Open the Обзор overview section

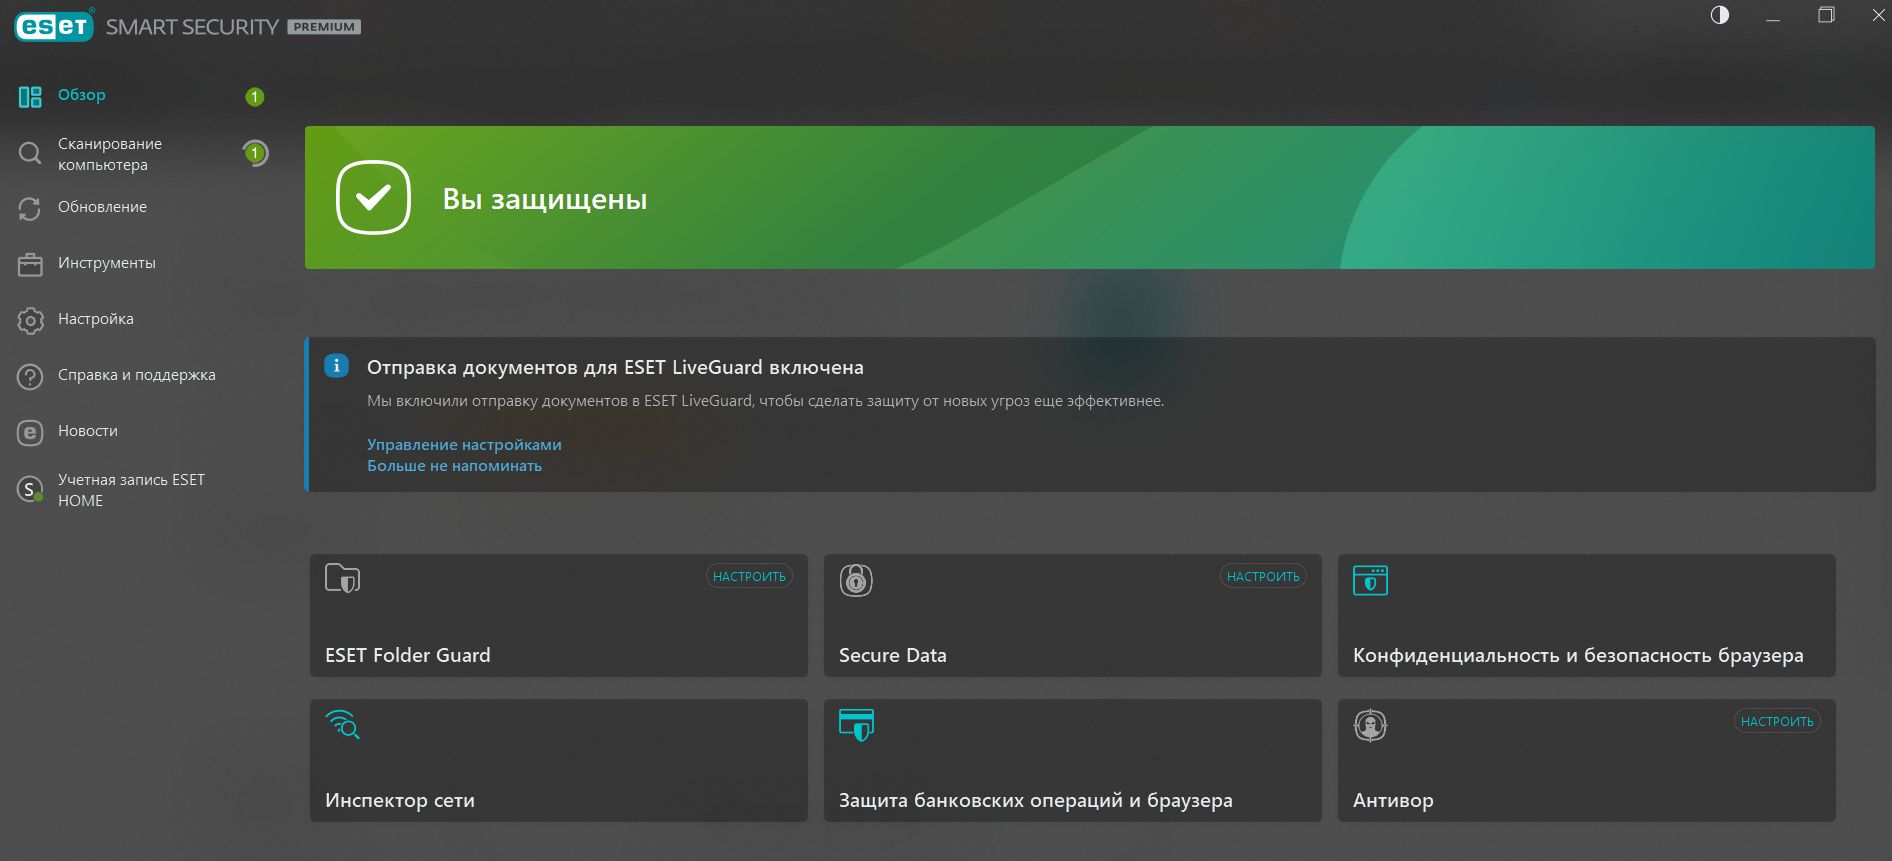point(81,95)
